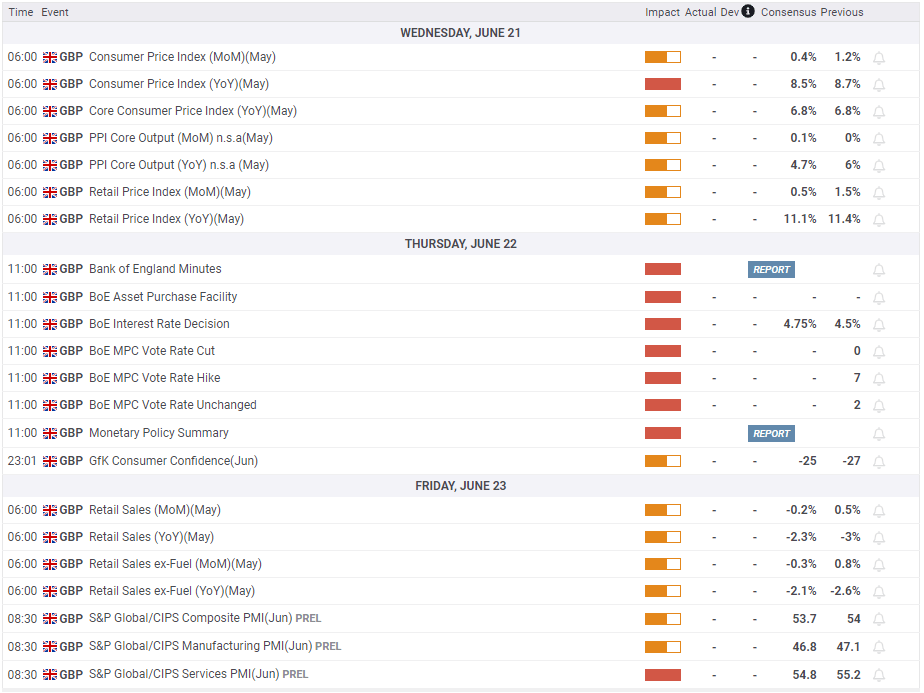Sort by the Impact column header
924x693 pixels.
coord(662,12)
